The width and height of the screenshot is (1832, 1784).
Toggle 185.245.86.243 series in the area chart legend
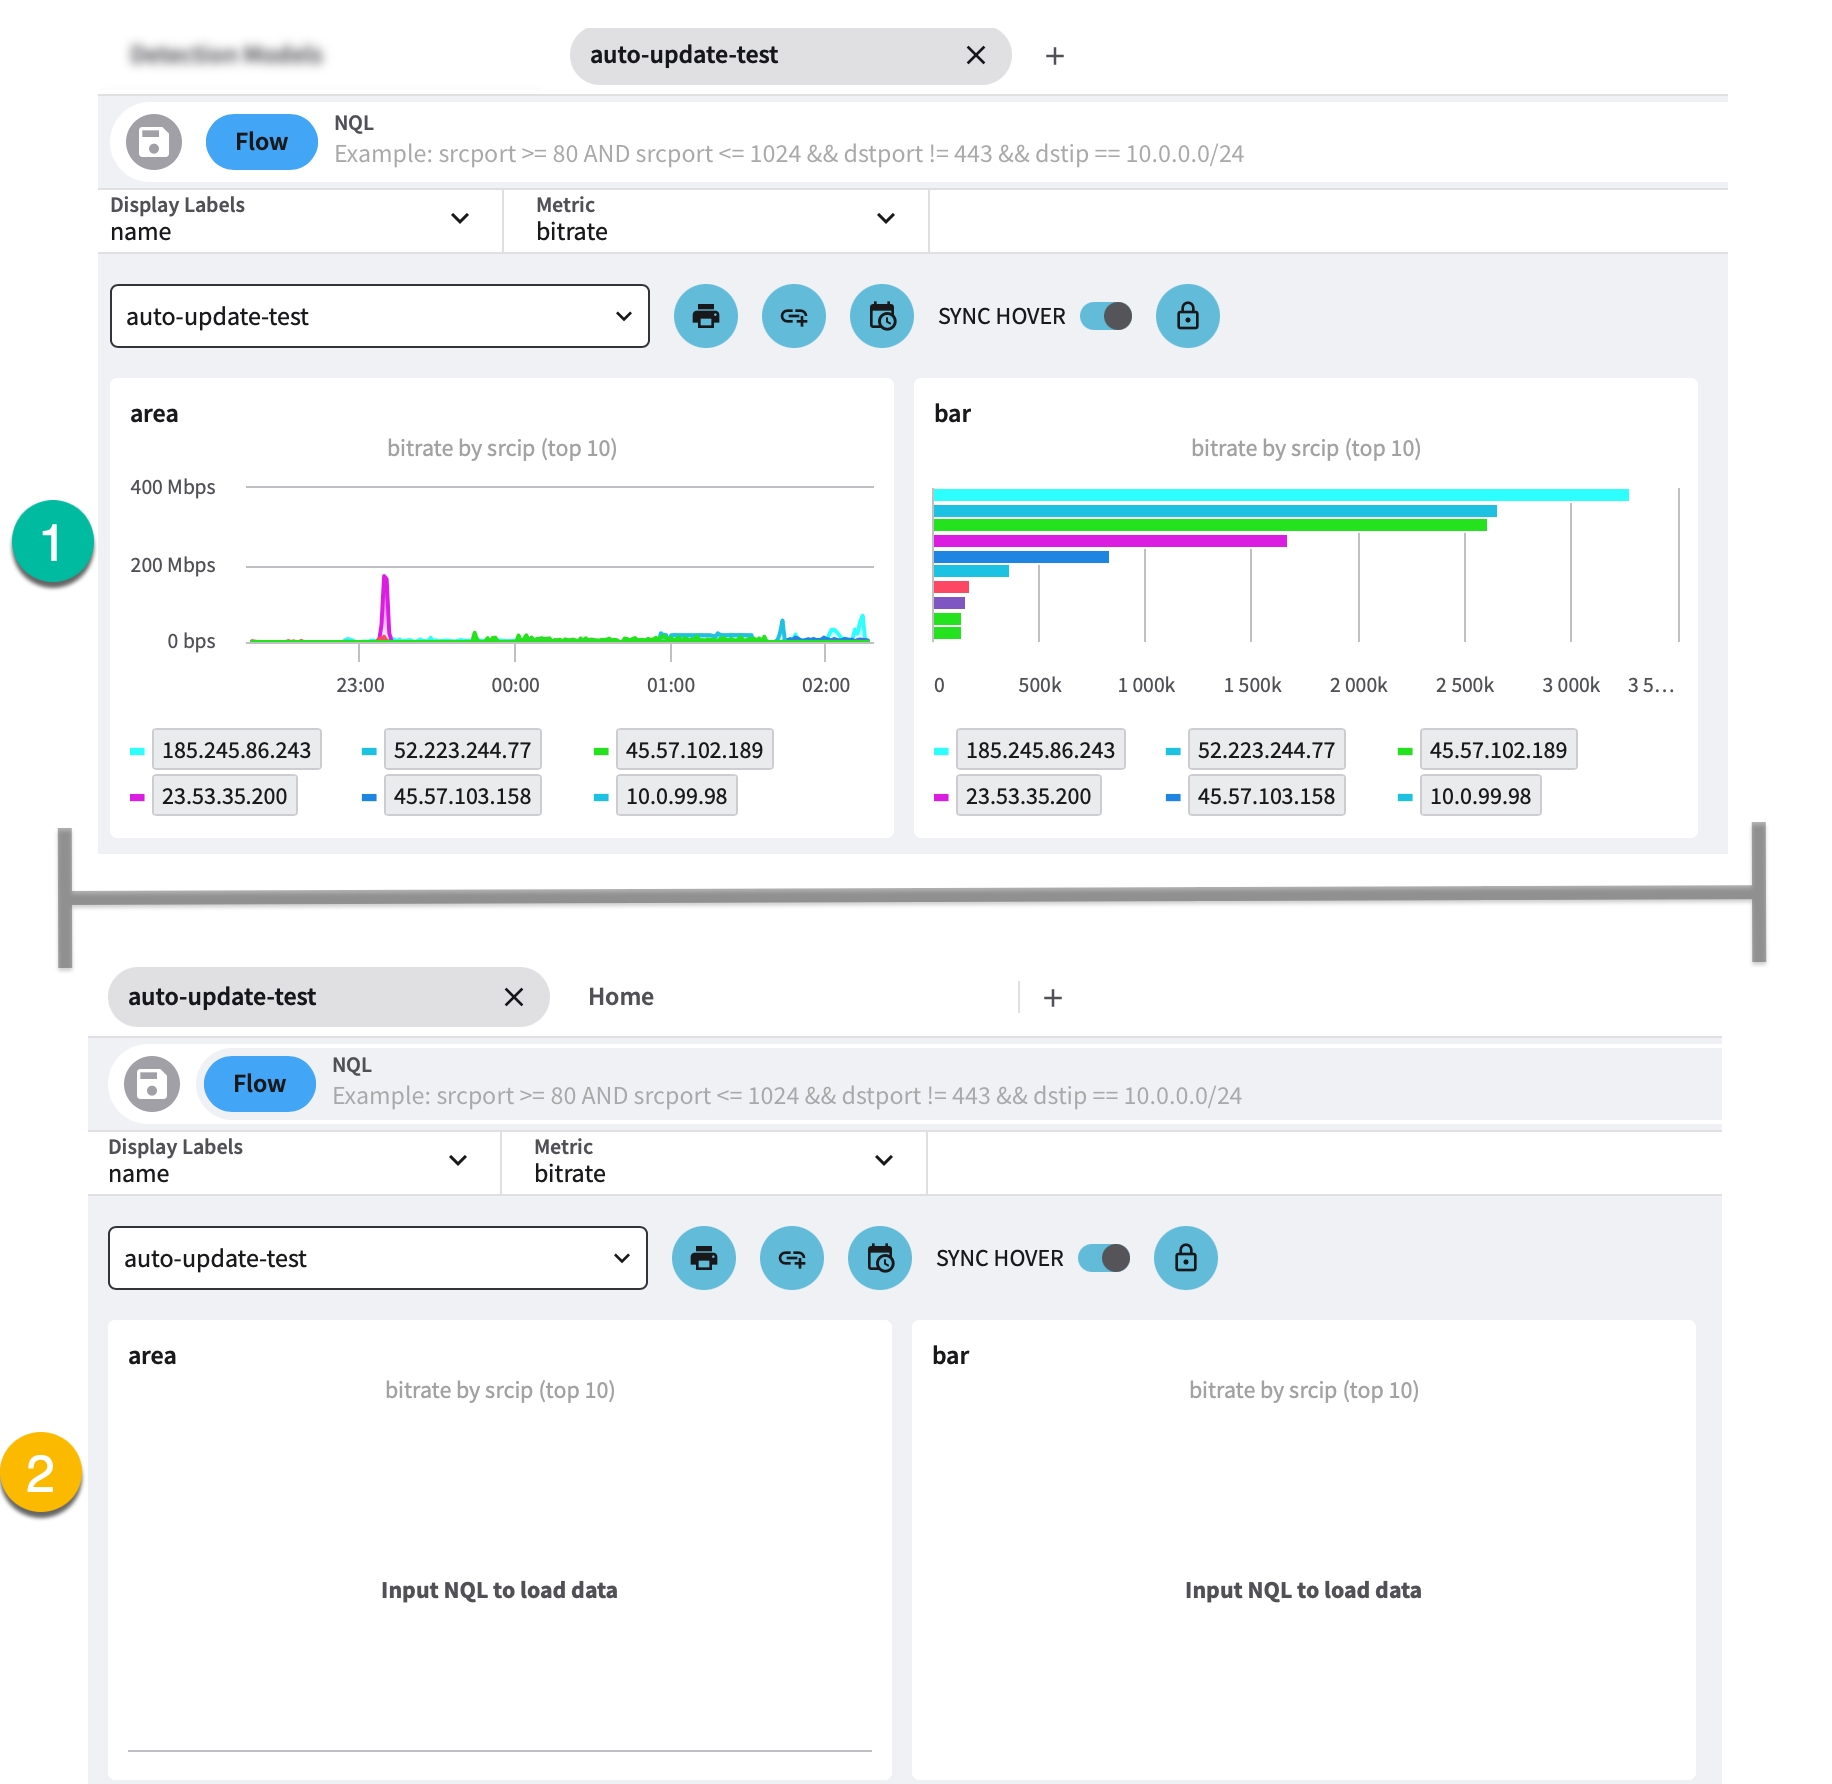pos(236,750)
